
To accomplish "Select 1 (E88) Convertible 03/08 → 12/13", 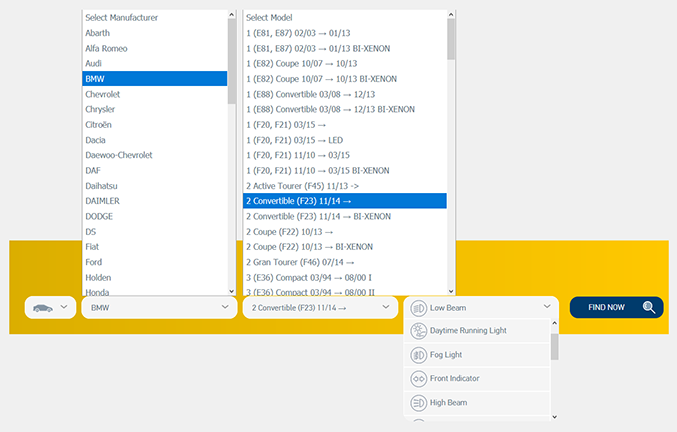I will tap(345, 94).
